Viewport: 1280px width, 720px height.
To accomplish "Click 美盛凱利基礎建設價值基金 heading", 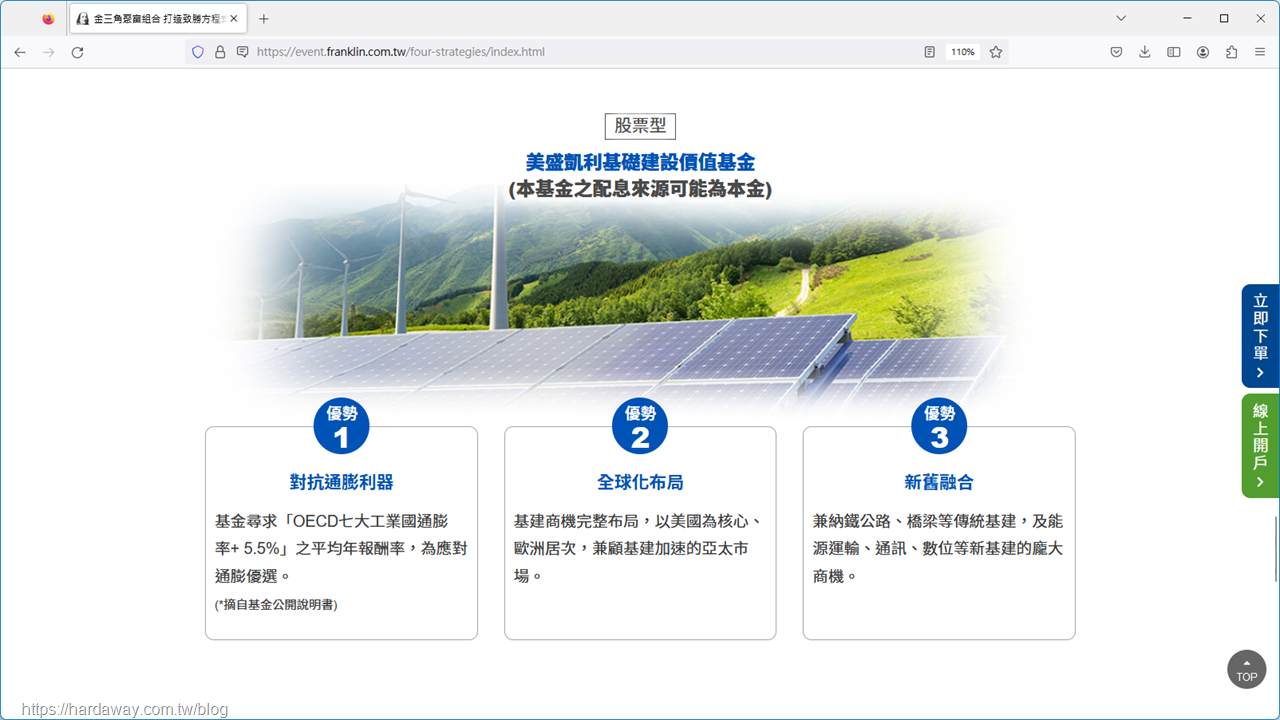I will 640,162.
